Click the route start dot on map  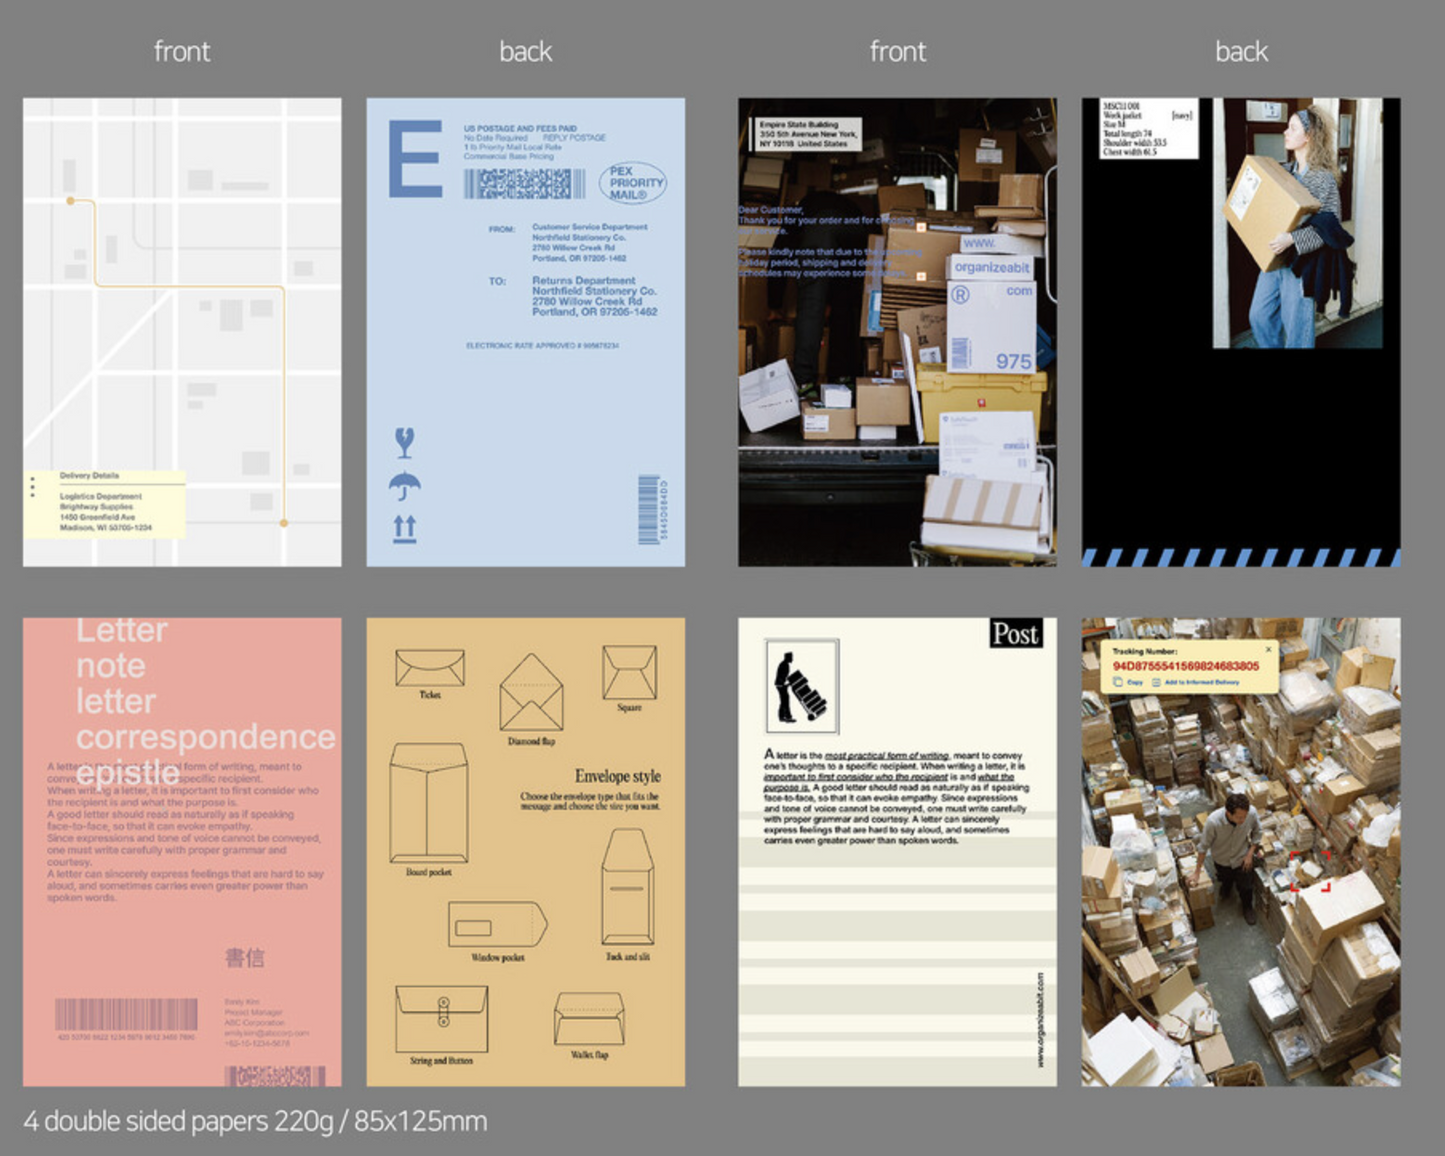pyautogui.click(x=70, y=201)
